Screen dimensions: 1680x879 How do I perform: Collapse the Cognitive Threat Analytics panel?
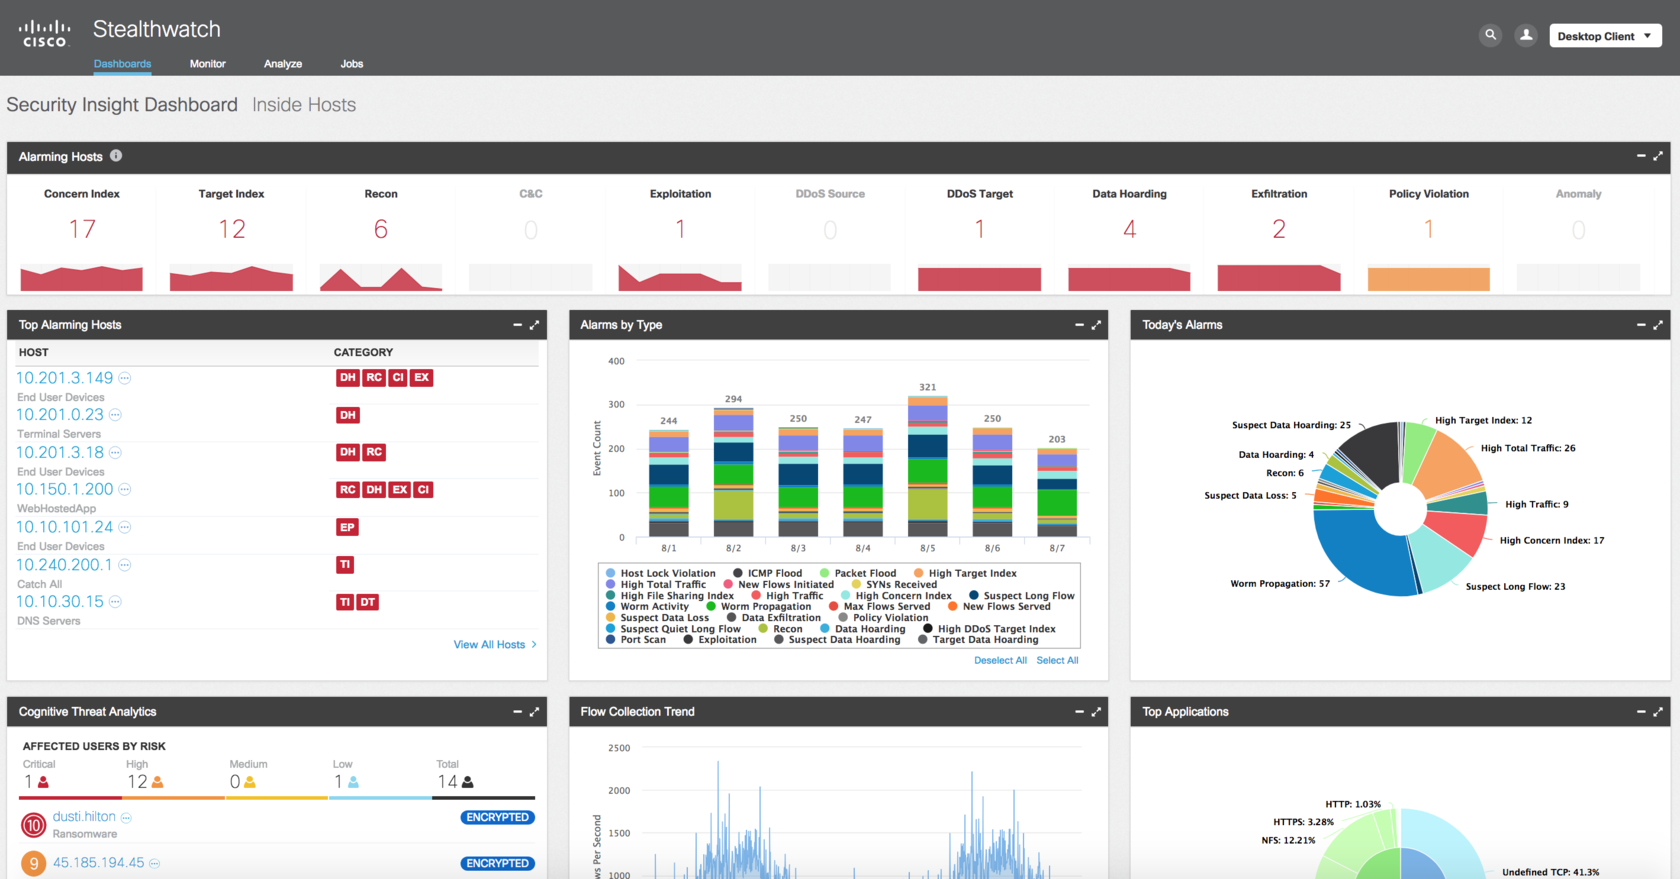click(x=517, y=712)
